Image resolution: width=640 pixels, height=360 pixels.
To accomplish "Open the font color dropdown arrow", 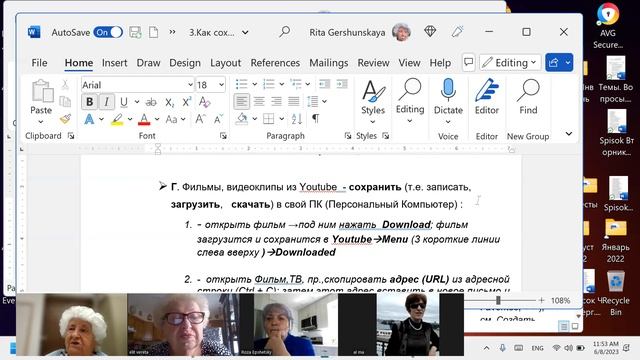I will [x=157, y=119].
